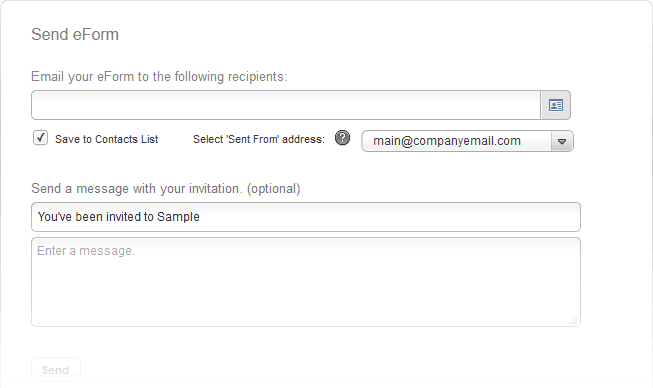
Task: Expand the Sent From dropdown arrow
Action: 562,141
